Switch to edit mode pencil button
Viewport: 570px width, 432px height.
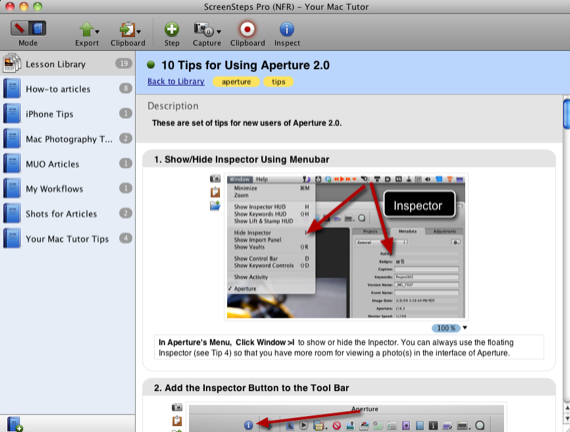click(x=20, y=28)
